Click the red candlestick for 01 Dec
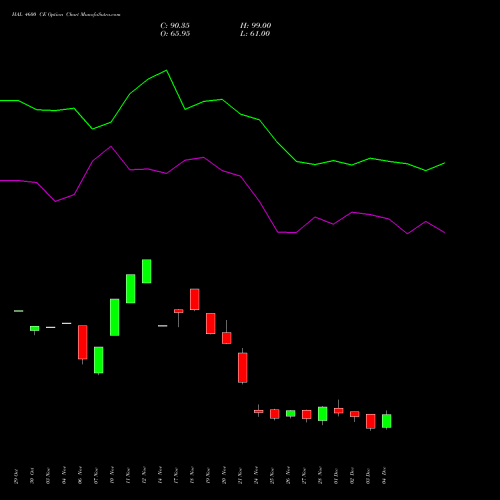Screen dimensions: 500x500 click(339, 410)
